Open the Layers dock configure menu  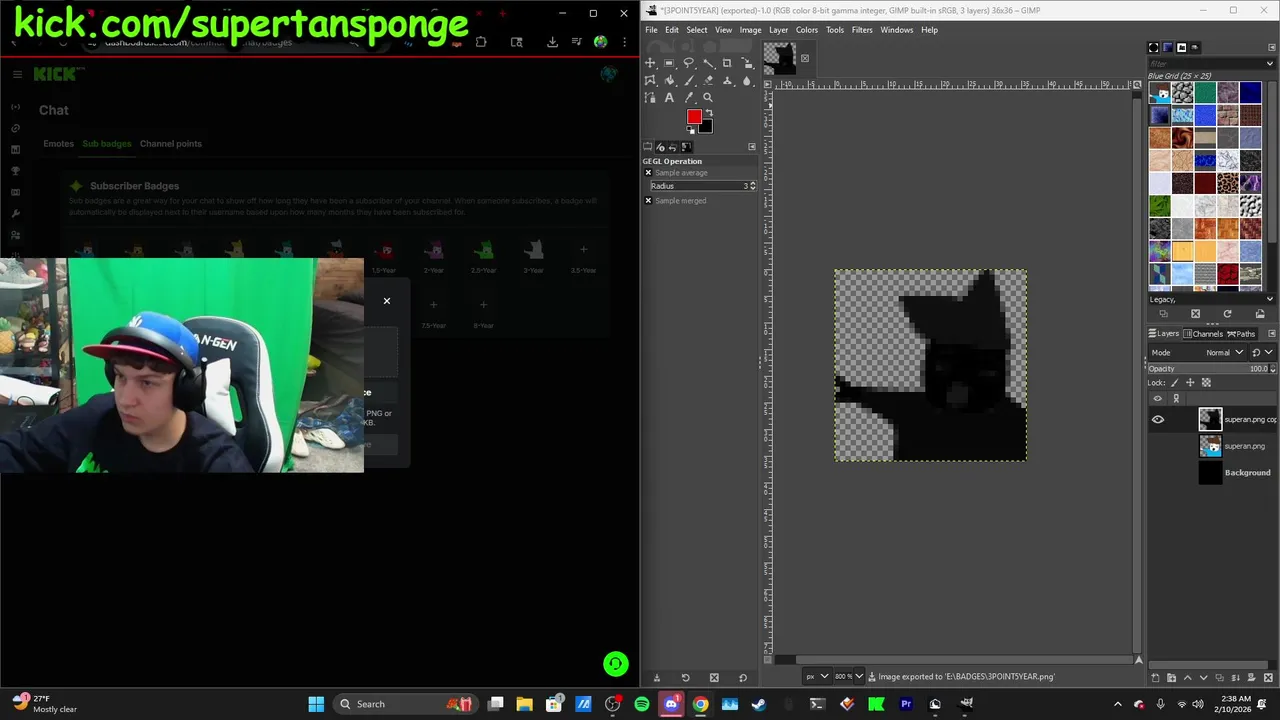point(1271,334)
